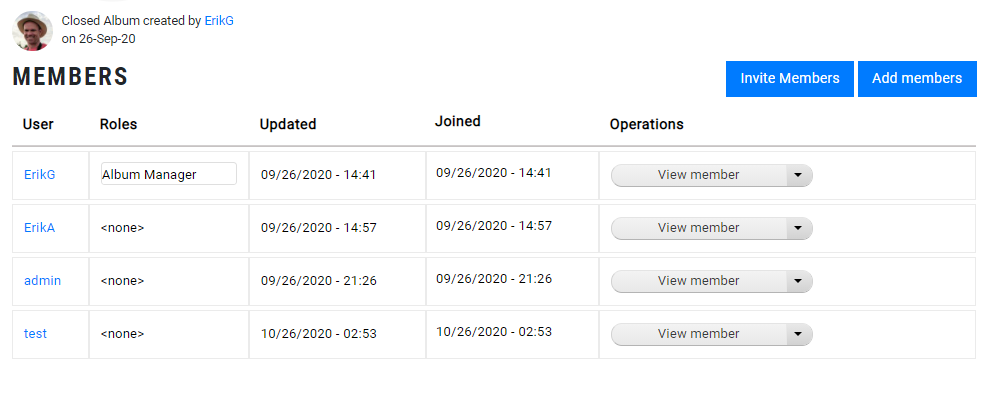Viewport: 985px width, 393px height.
Task: Open the test user profile link
Action: pyautogui.click(x=35, y=334)
